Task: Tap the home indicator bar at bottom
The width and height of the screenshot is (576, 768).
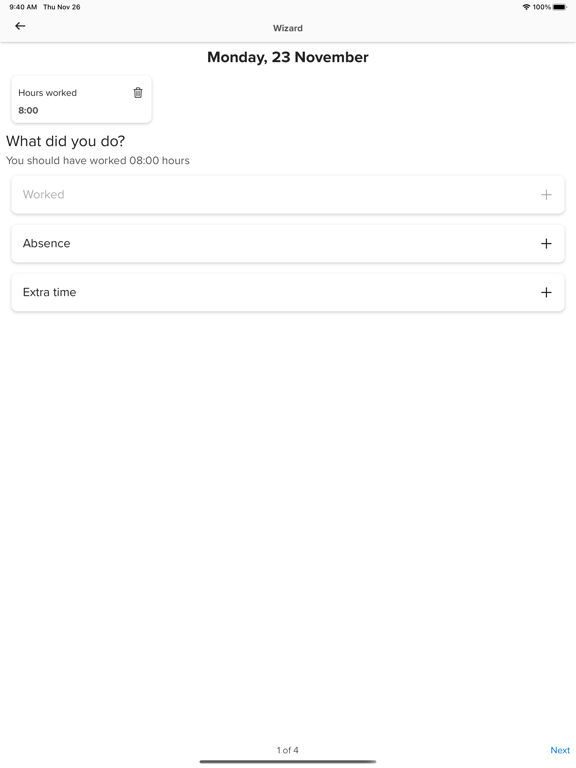Action: coord(288,762)
